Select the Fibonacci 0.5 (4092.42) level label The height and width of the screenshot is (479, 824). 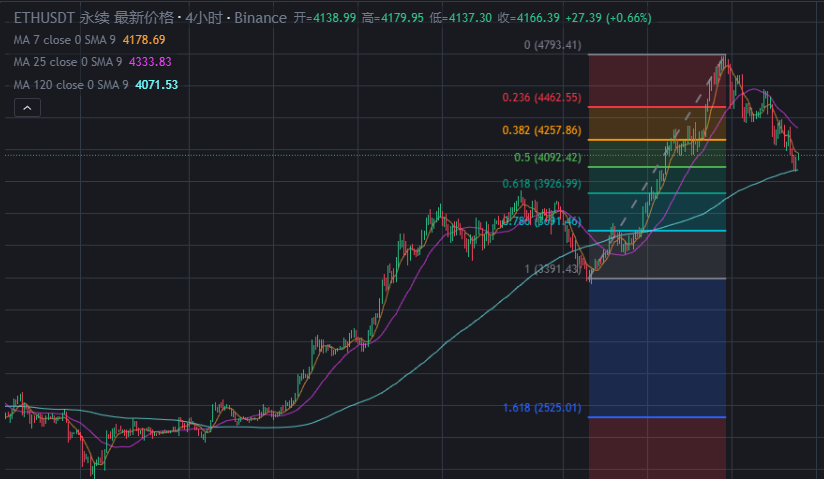point(548,158)
